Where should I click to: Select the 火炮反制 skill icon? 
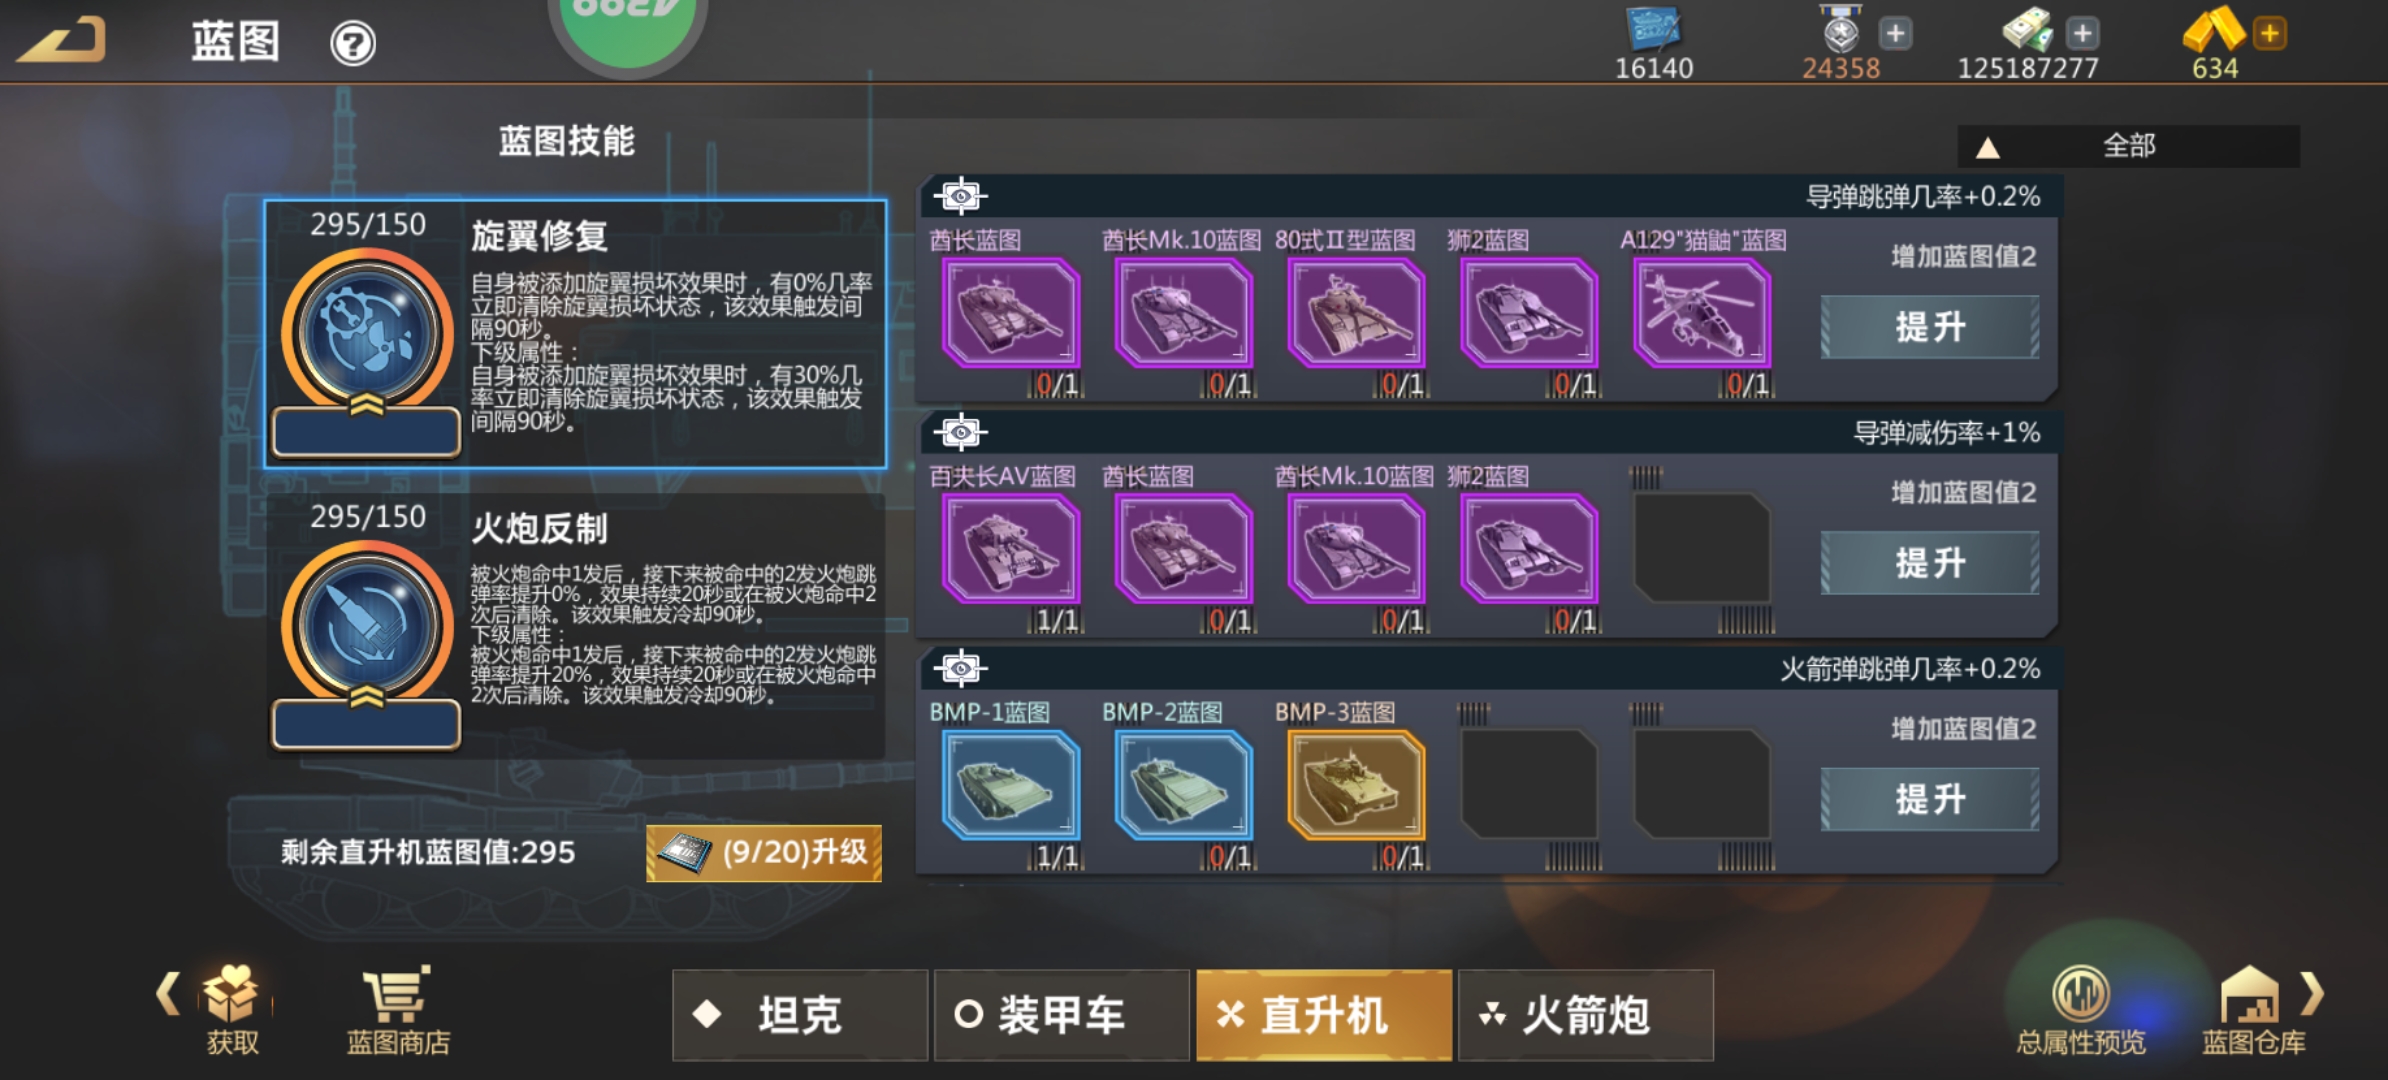coord(367,626)
